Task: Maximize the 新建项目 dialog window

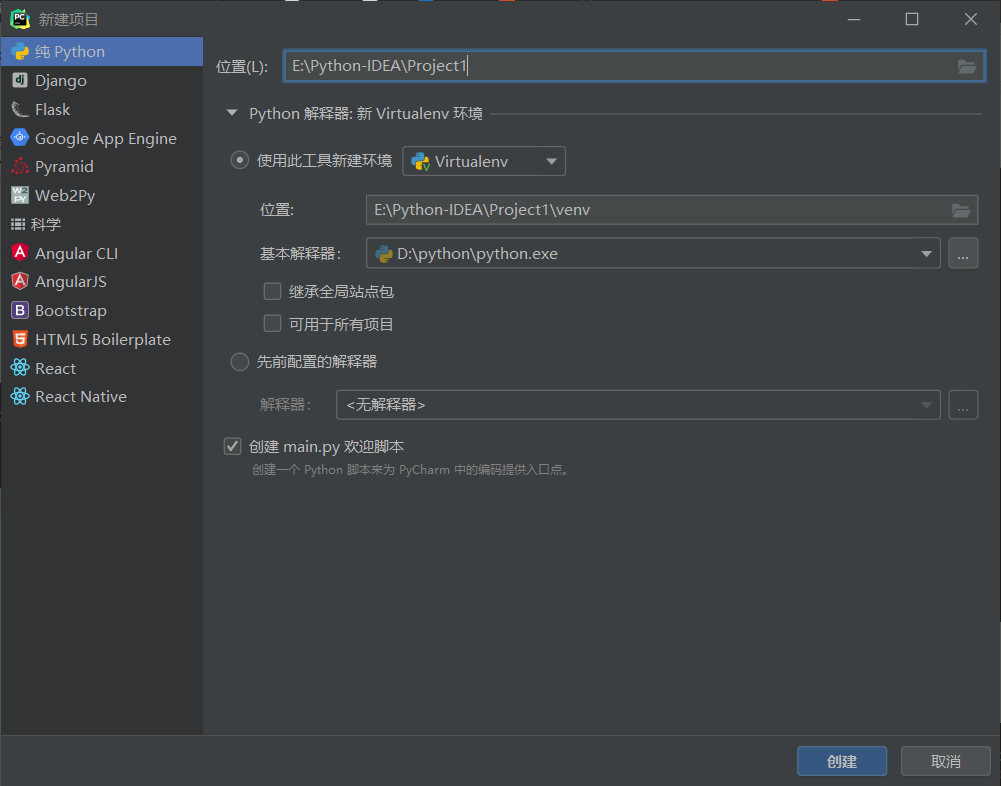Action: point(912,19)
